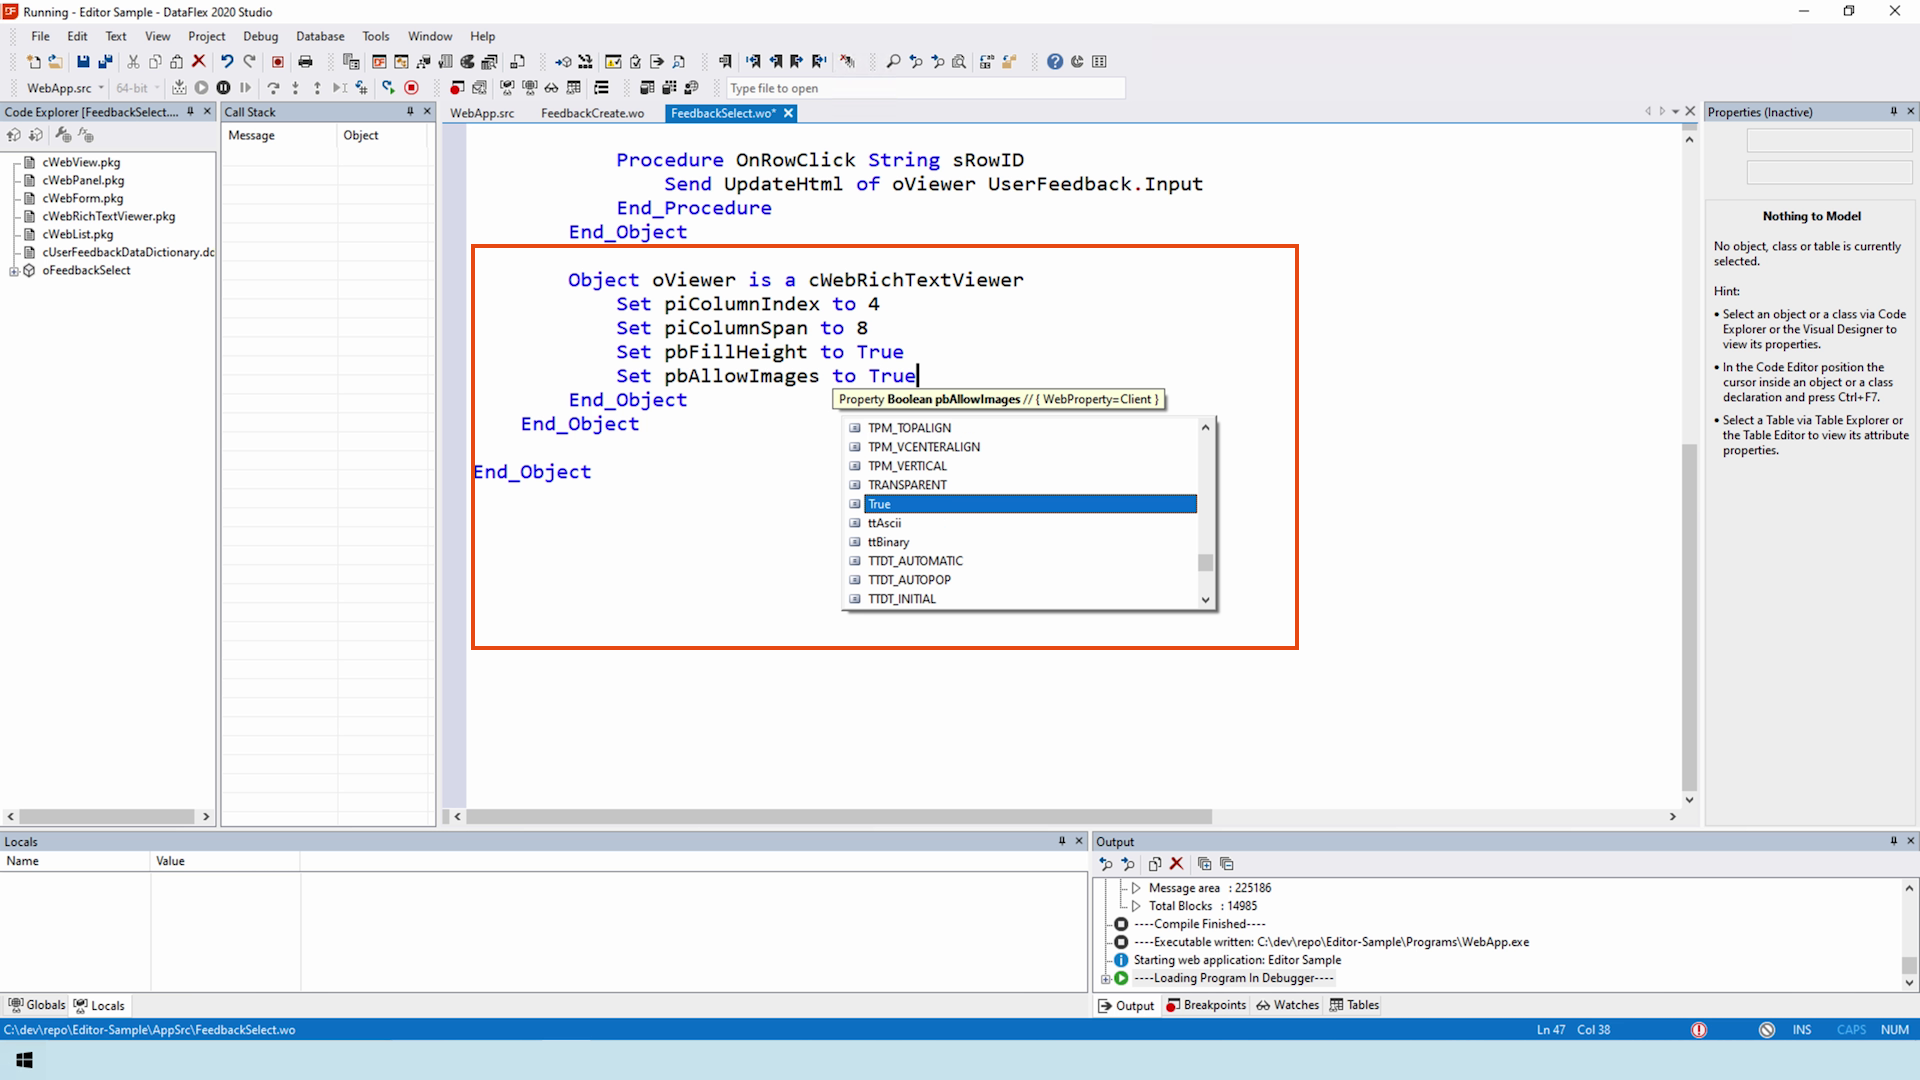
Task: Toggle Breakpoint icon in debug toolbar
Action: [x=456, y=88]
